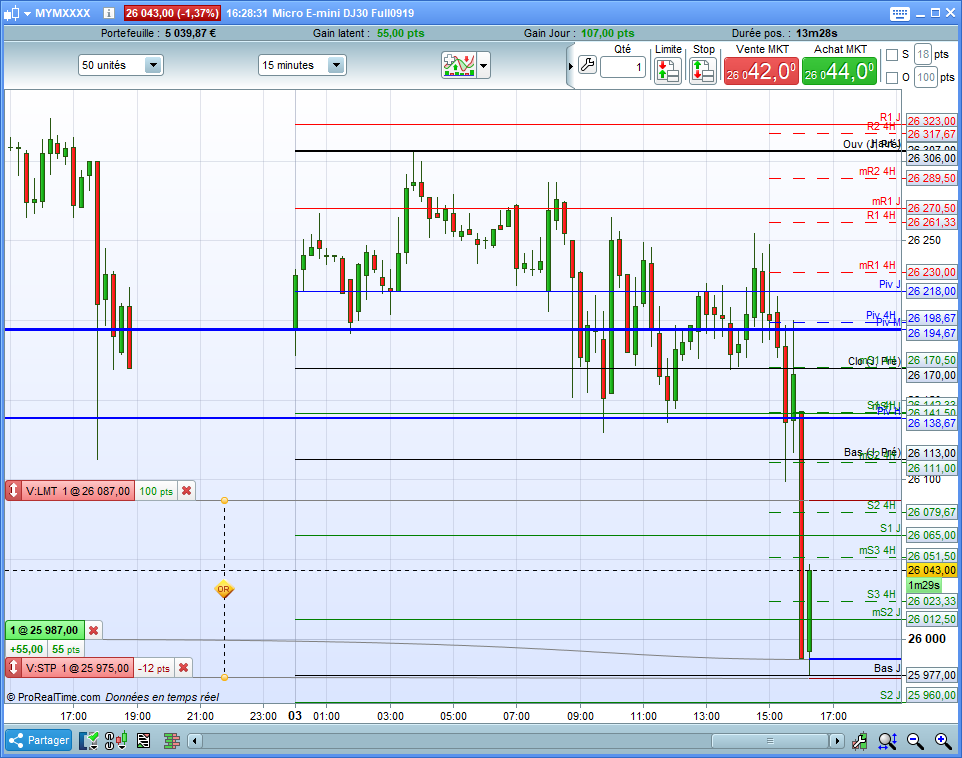Click the Gain latent 55,00 pts value

[x=401, y=33]
